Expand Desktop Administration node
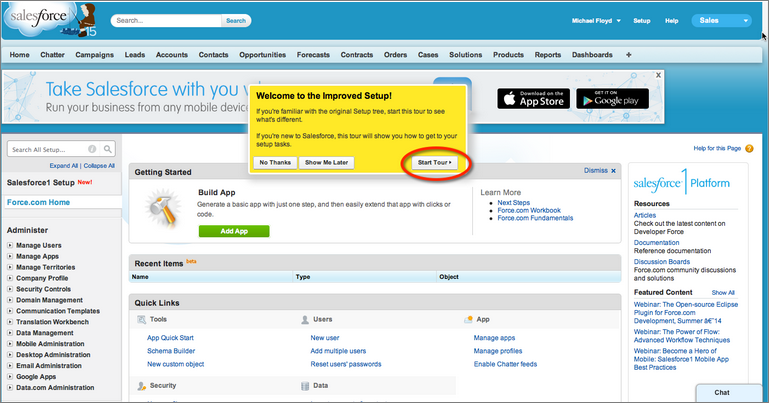This screenshot has height=403, width=769. point(10,354)
